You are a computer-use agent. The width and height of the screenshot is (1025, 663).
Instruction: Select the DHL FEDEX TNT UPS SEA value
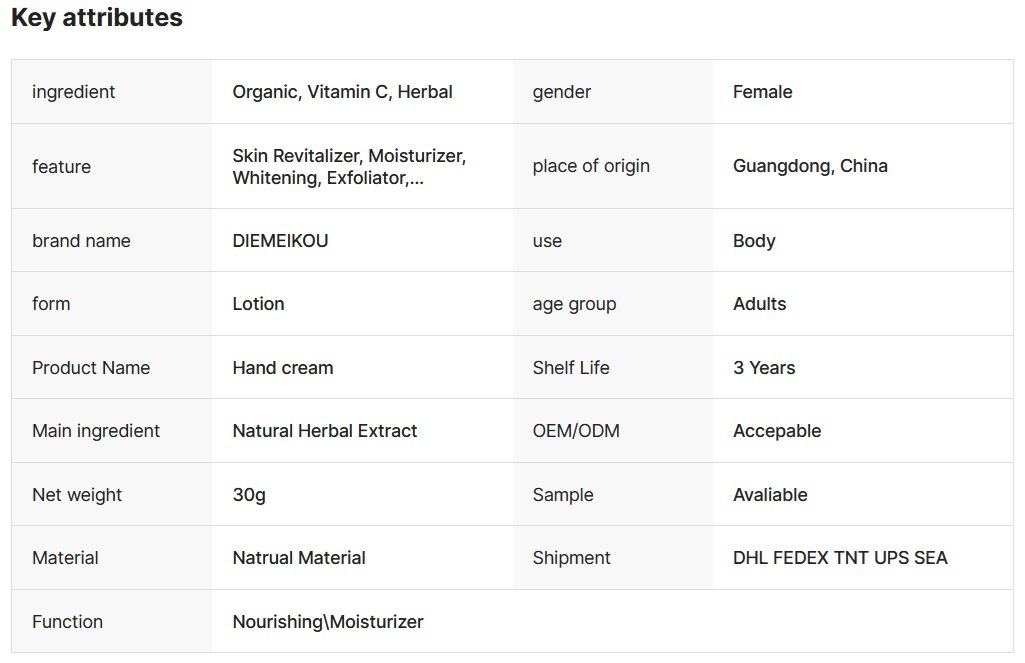click(840, 558)
